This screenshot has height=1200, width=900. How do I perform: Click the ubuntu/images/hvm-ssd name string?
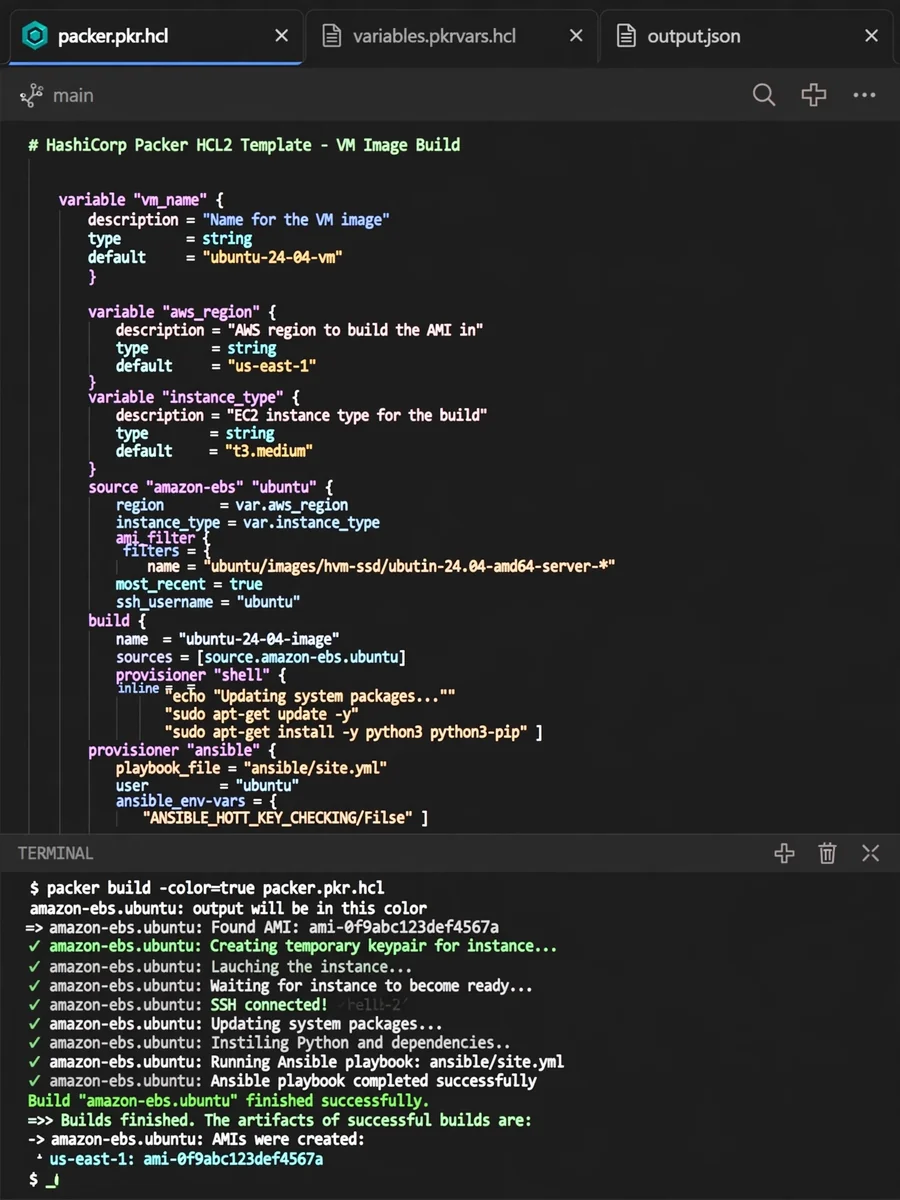click(x=409, y=566)
